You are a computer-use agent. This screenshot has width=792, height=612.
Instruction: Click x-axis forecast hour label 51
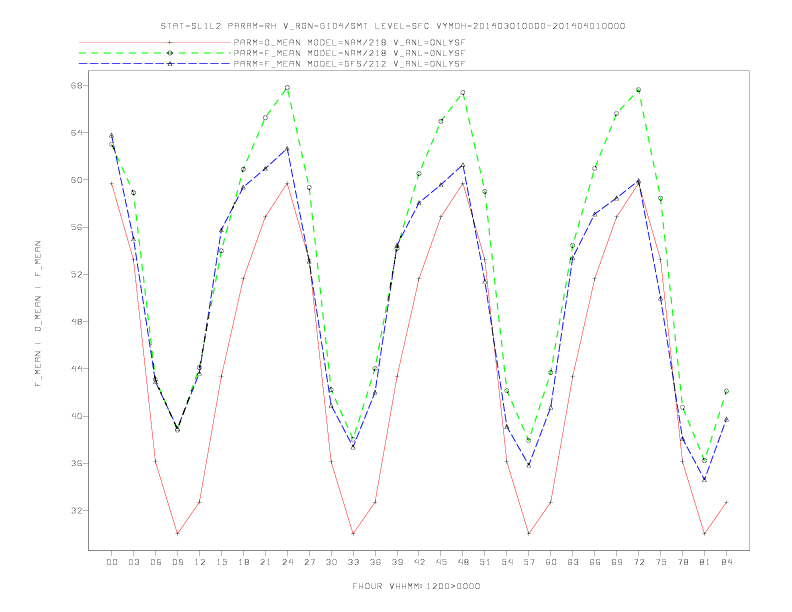[x=485, y=562]
